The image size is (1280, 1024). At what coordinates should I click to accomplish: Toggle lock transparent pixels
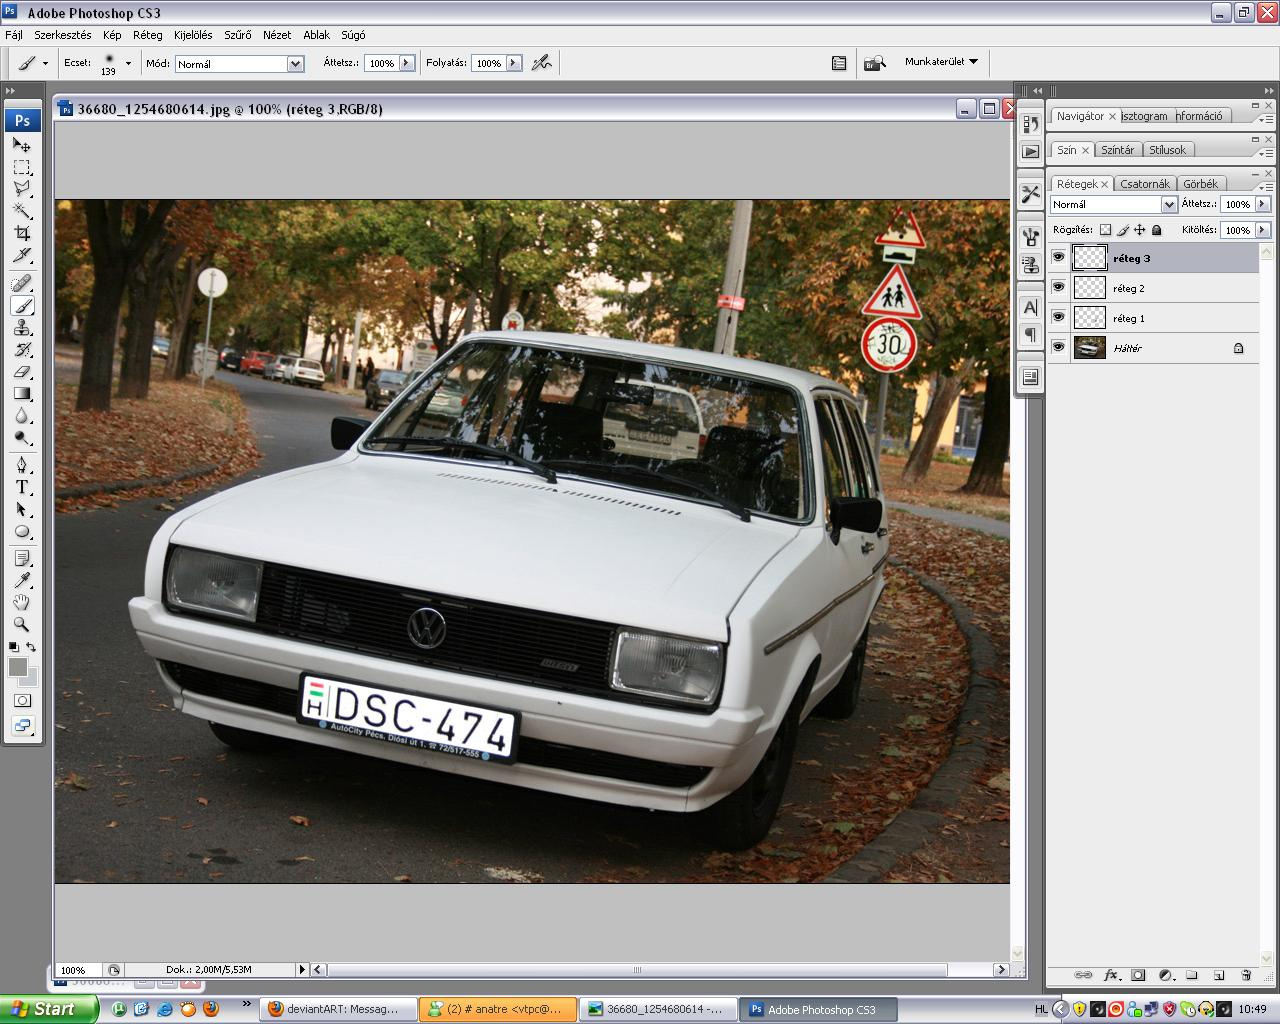(x=1105, y=230)
